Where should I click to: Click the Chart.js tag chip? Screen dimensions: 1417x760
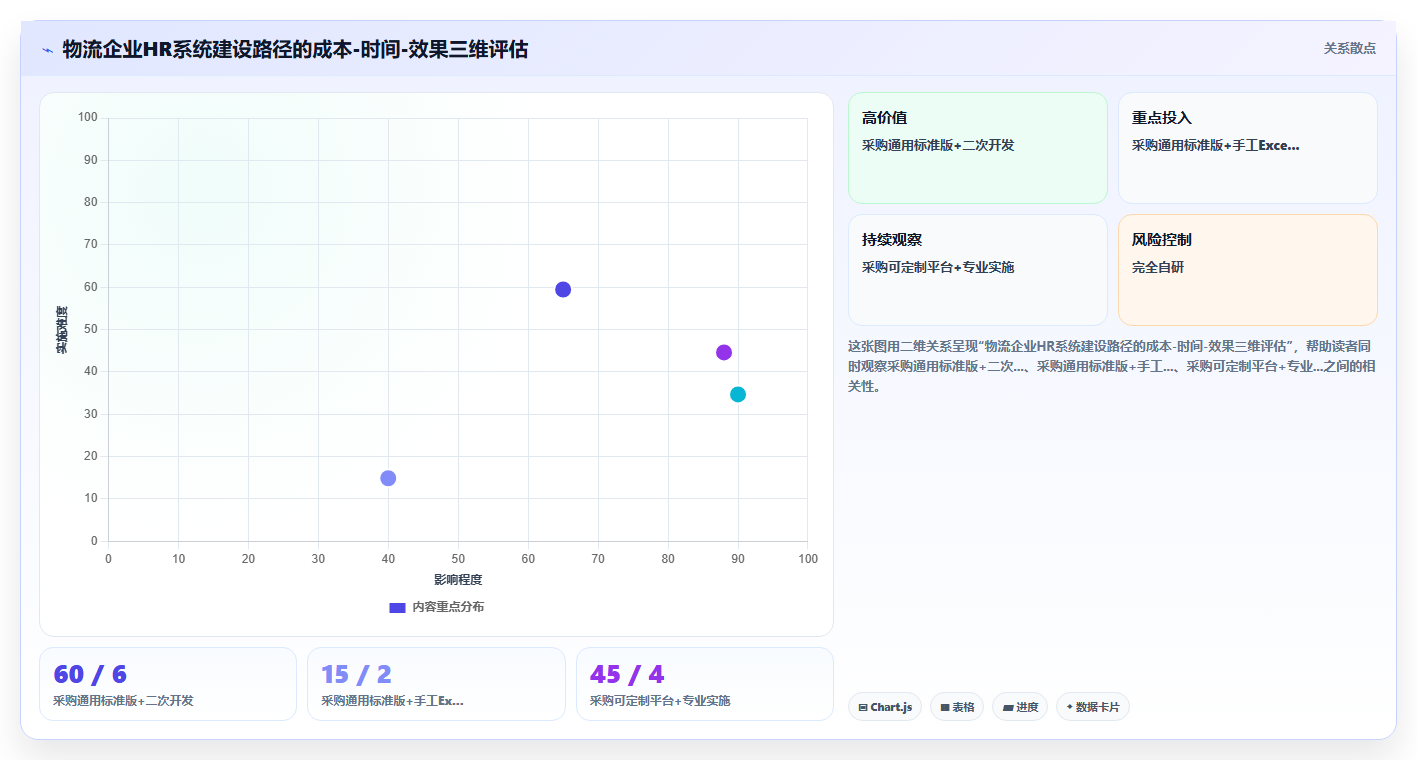[885, 707]
